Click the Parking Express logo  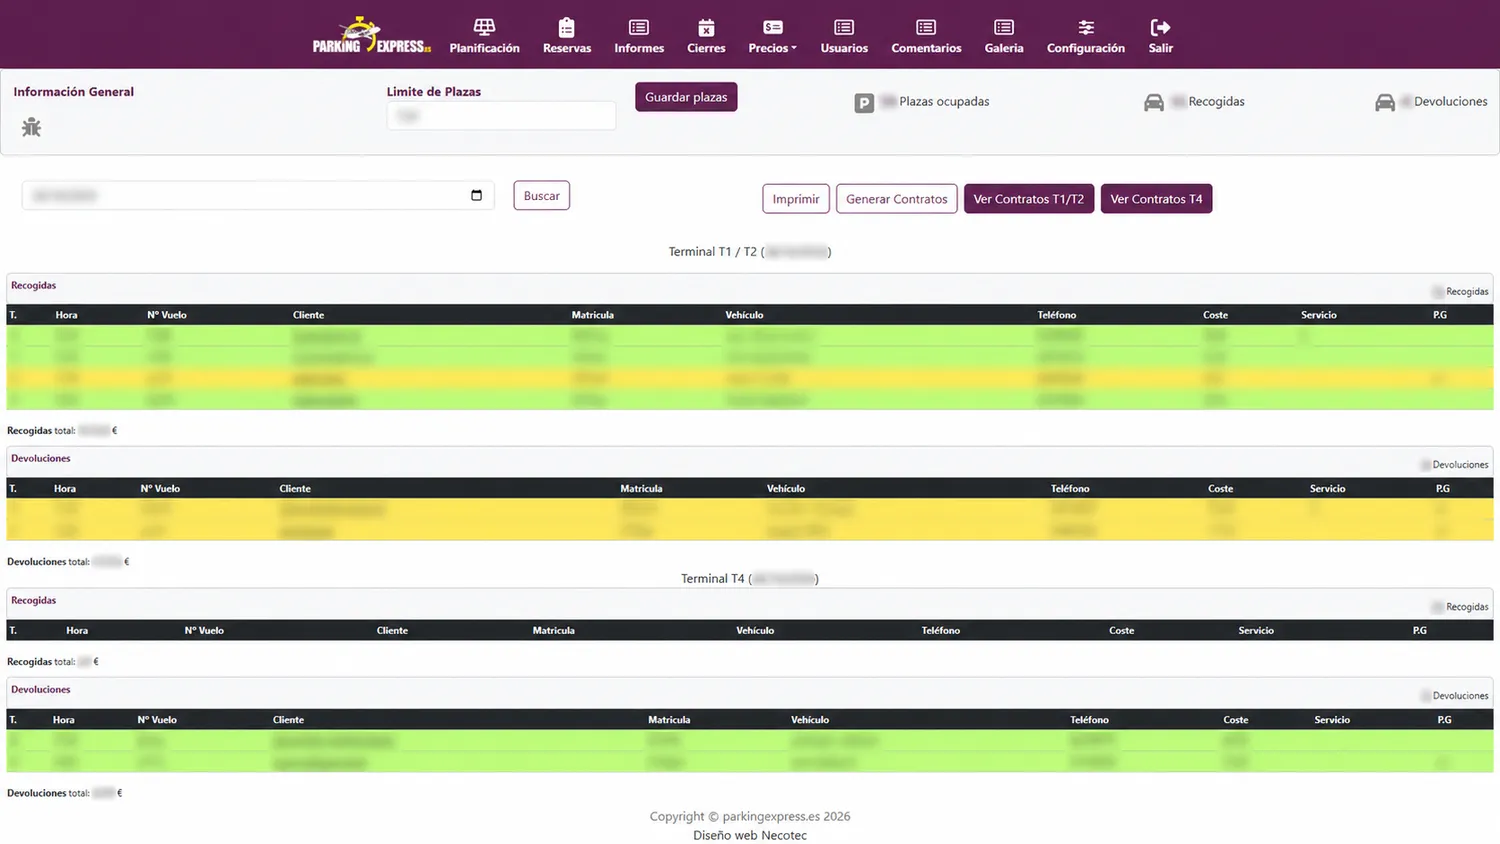372,35
